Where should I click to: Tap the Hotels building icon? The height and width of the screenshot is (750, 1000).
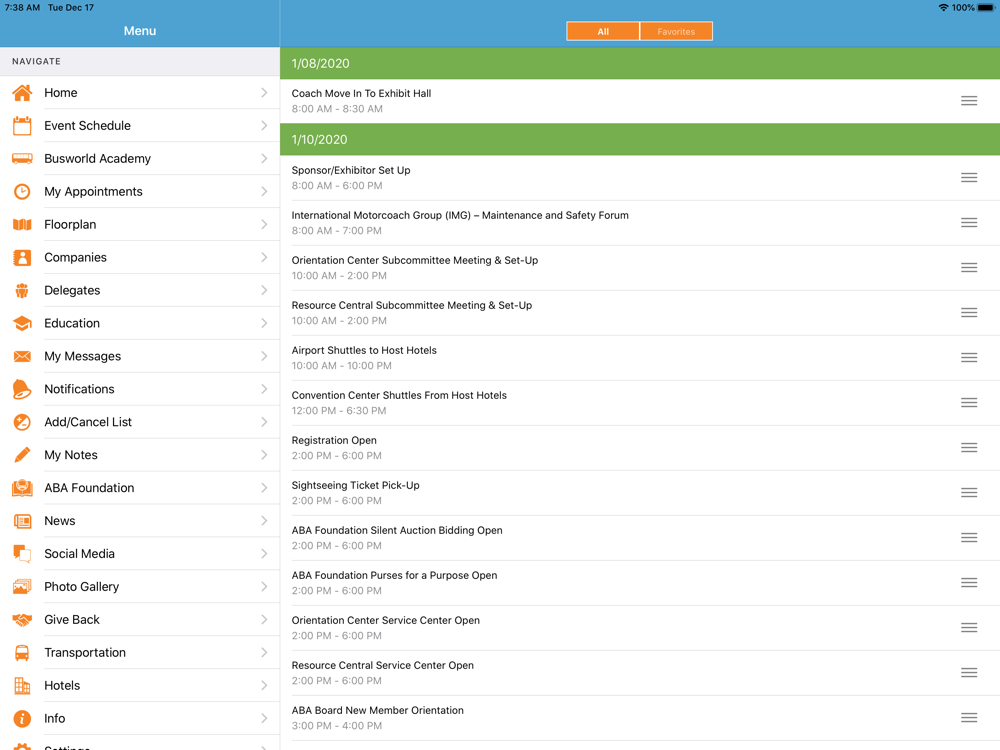pos(22,686)
